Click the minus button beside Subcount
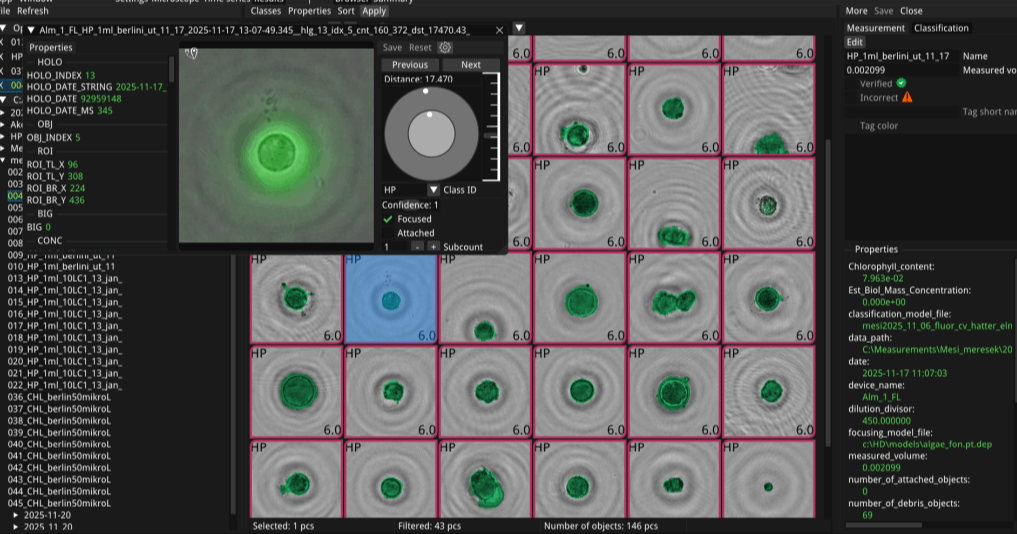1017x534 pixels. click(416, 246)
